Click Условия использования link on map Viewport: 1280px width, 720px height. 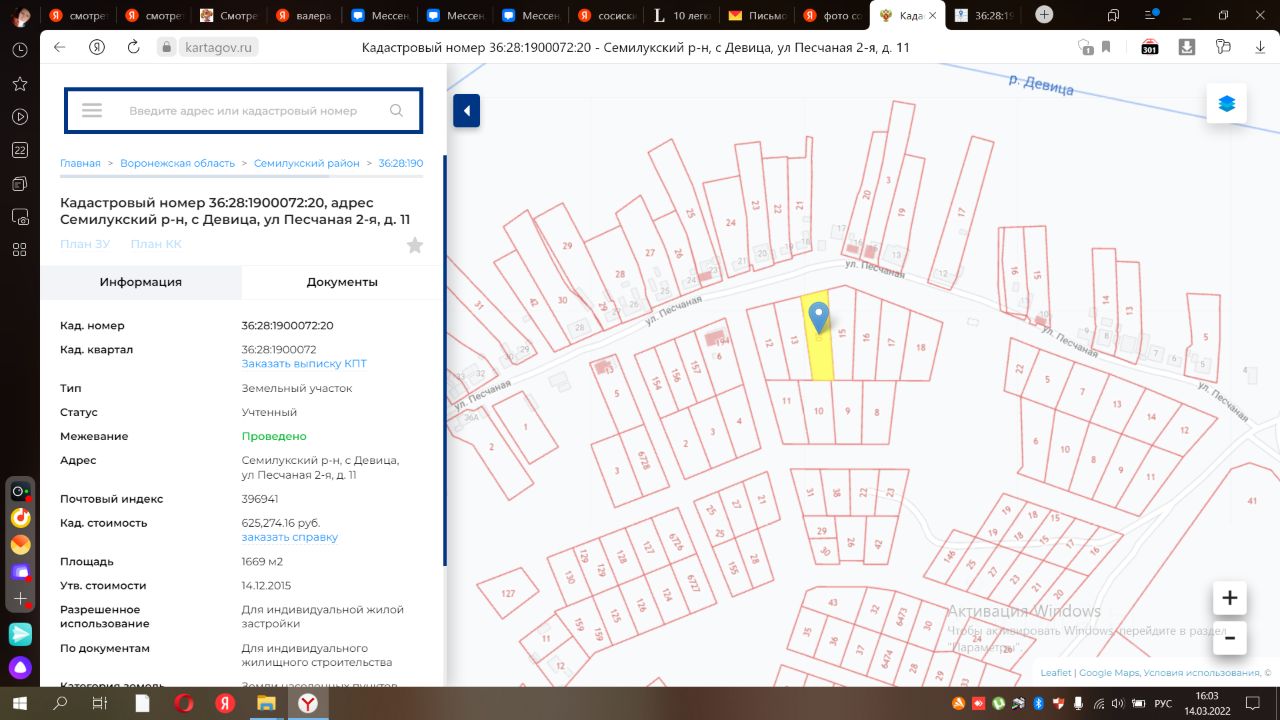pos(1202,673)
